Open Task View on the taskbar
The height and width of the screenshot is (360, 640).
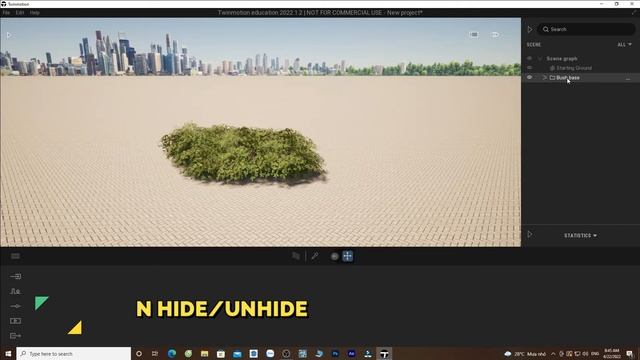(155, 353)
